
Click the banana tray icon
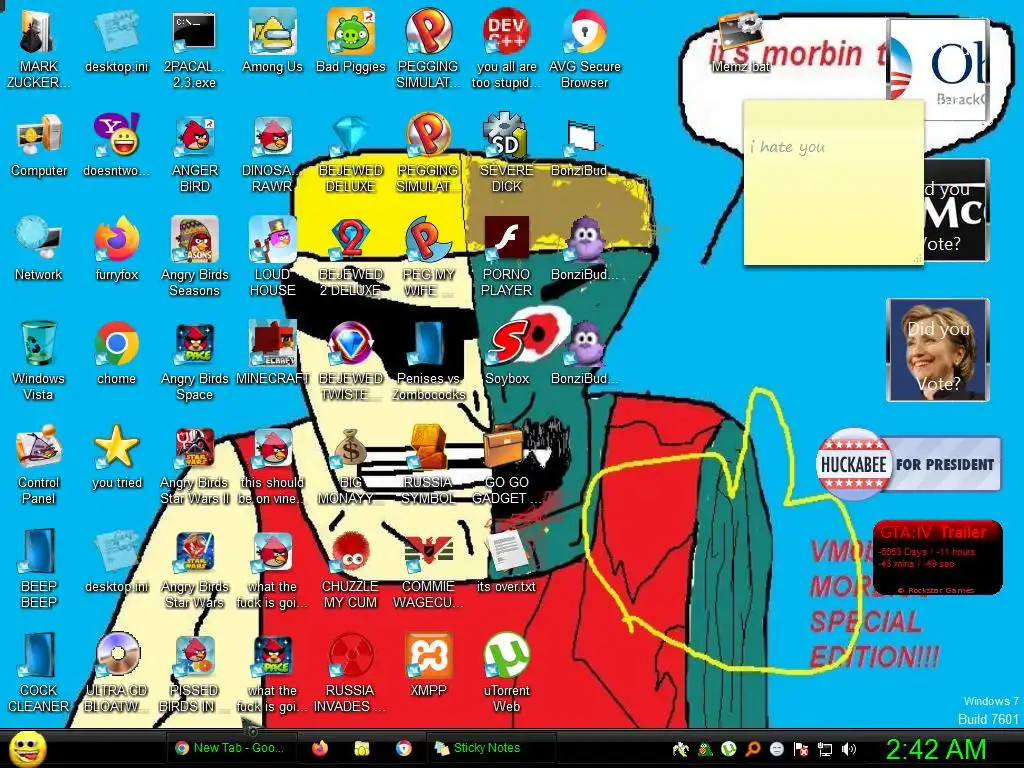681,750
